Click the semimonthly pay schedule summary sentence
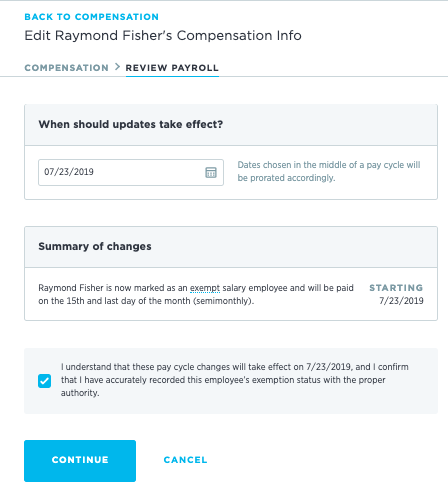The width and height of the screenshot is (448, 495). point(196,294)
